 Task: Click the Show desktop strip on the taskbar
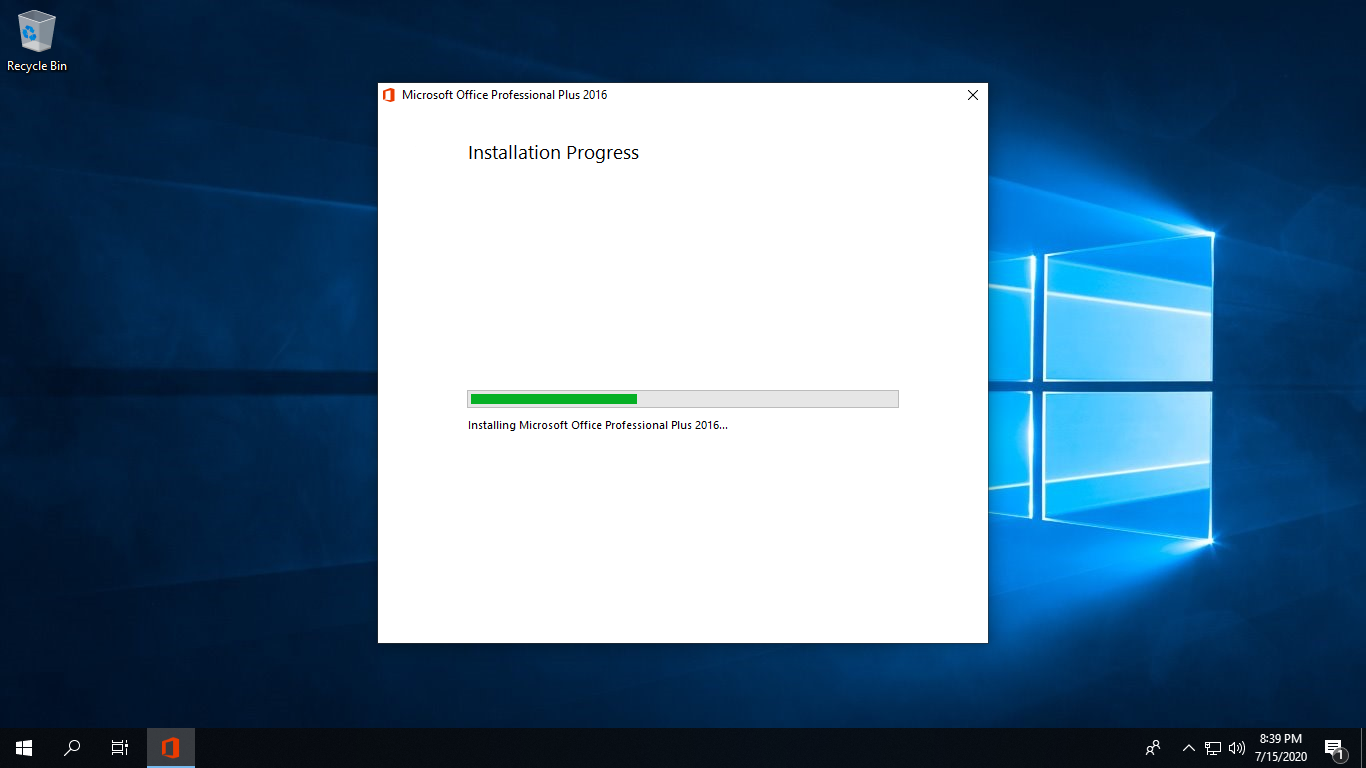pos(1363,748)
